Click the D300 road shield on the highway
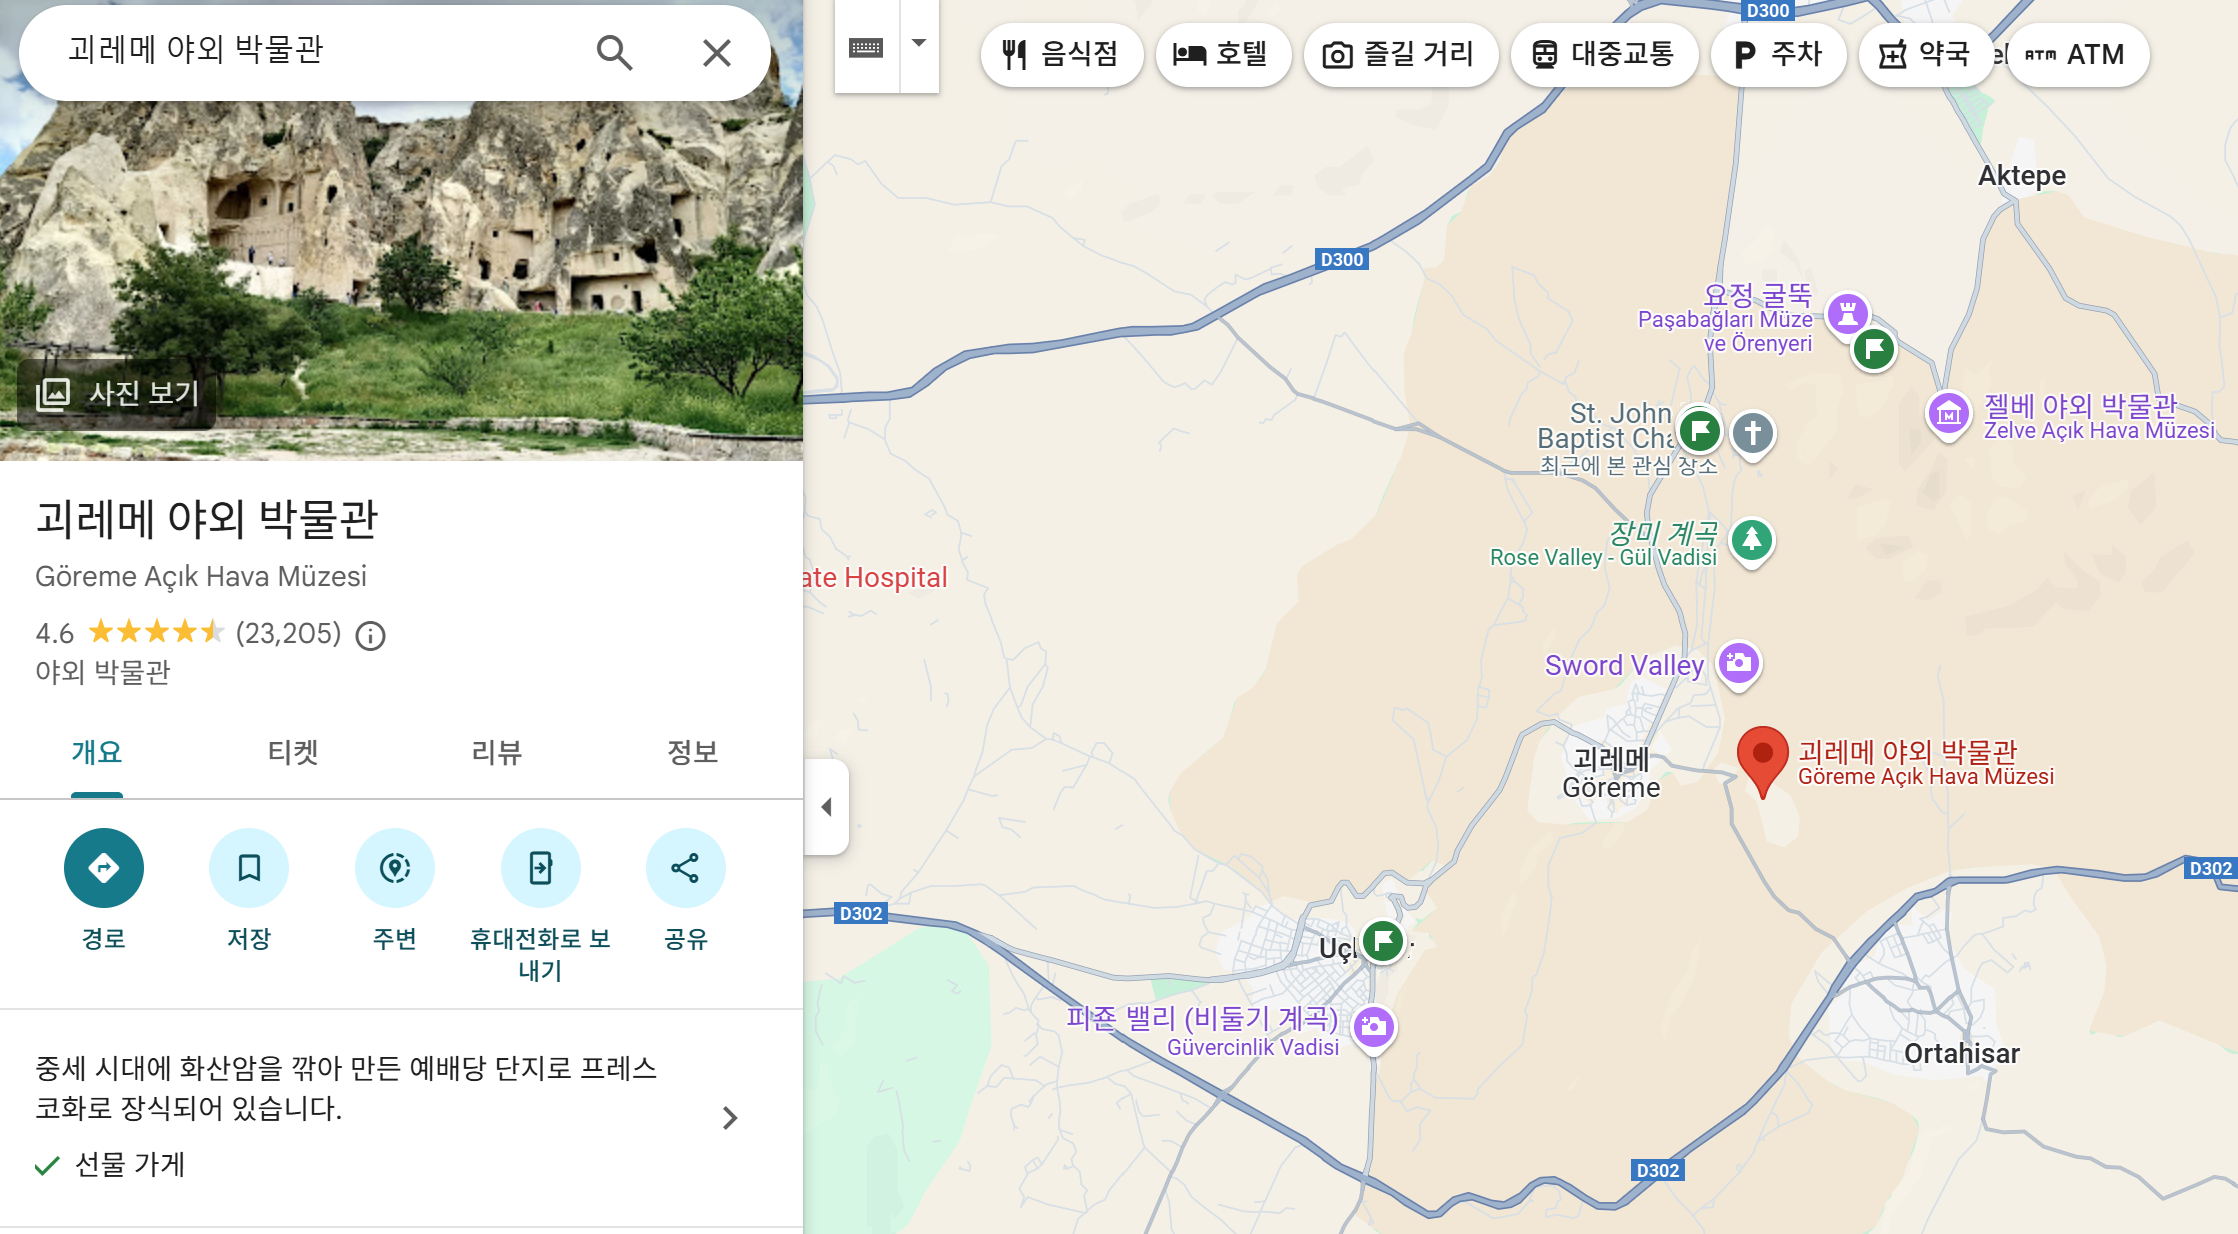The image size is (2238, 1234). [1342, 260]
